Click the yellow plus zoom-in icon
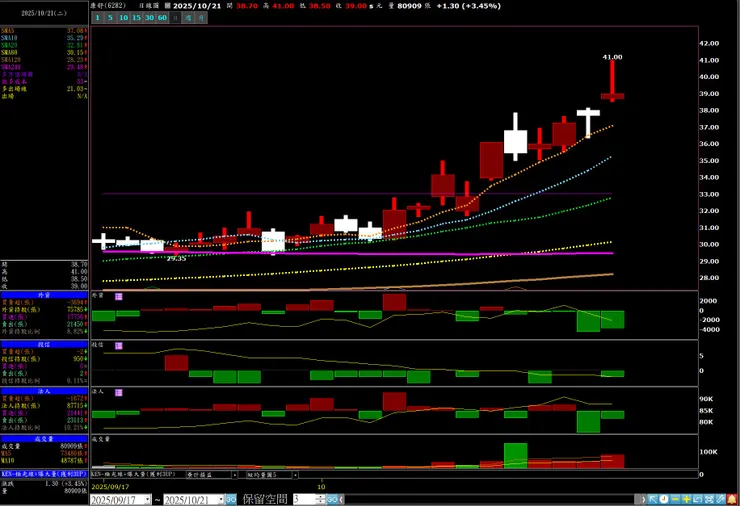The height and width of the screenshot is (506, 740). [x=686, y=499]
